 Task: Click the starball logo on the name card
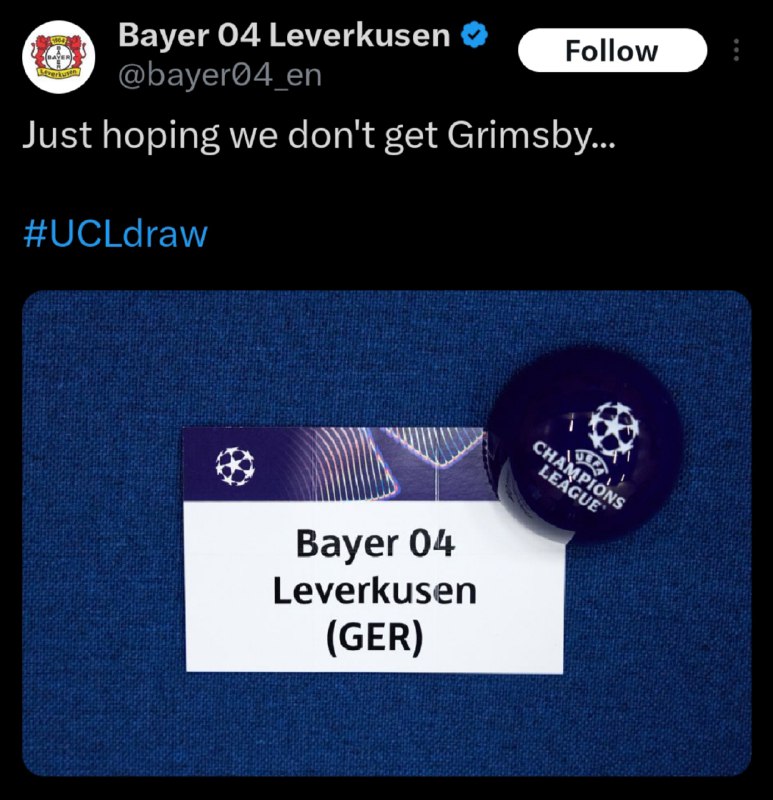coord(235,466)
